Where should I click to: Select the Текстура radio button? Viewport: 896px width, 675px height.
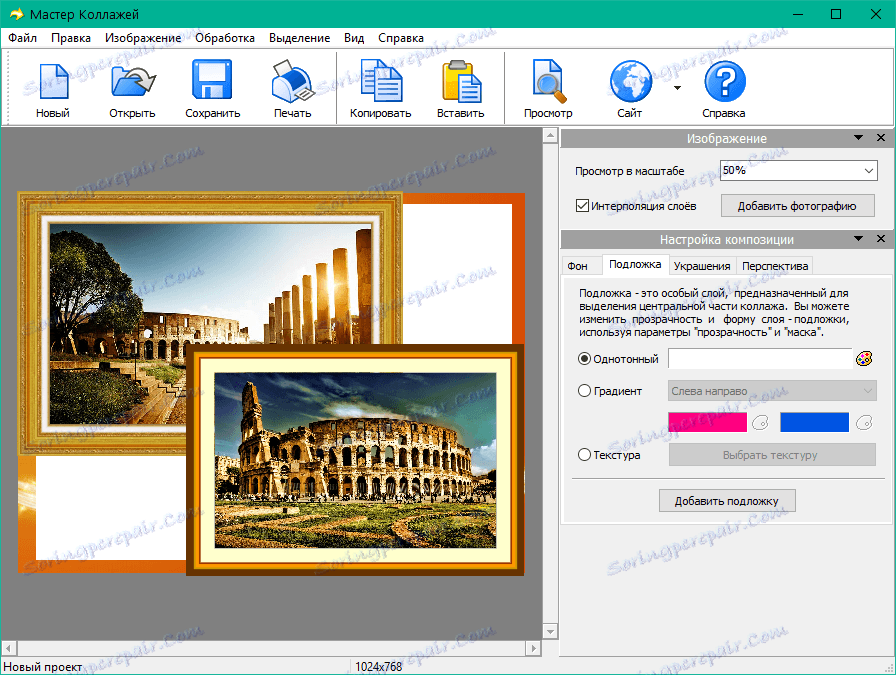(584, 455)
